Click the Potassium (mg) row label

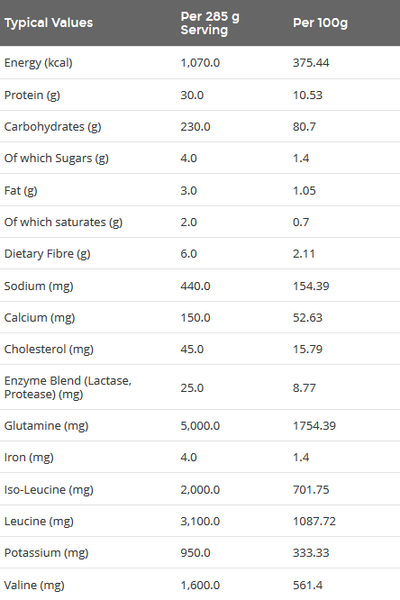(46, 553)
